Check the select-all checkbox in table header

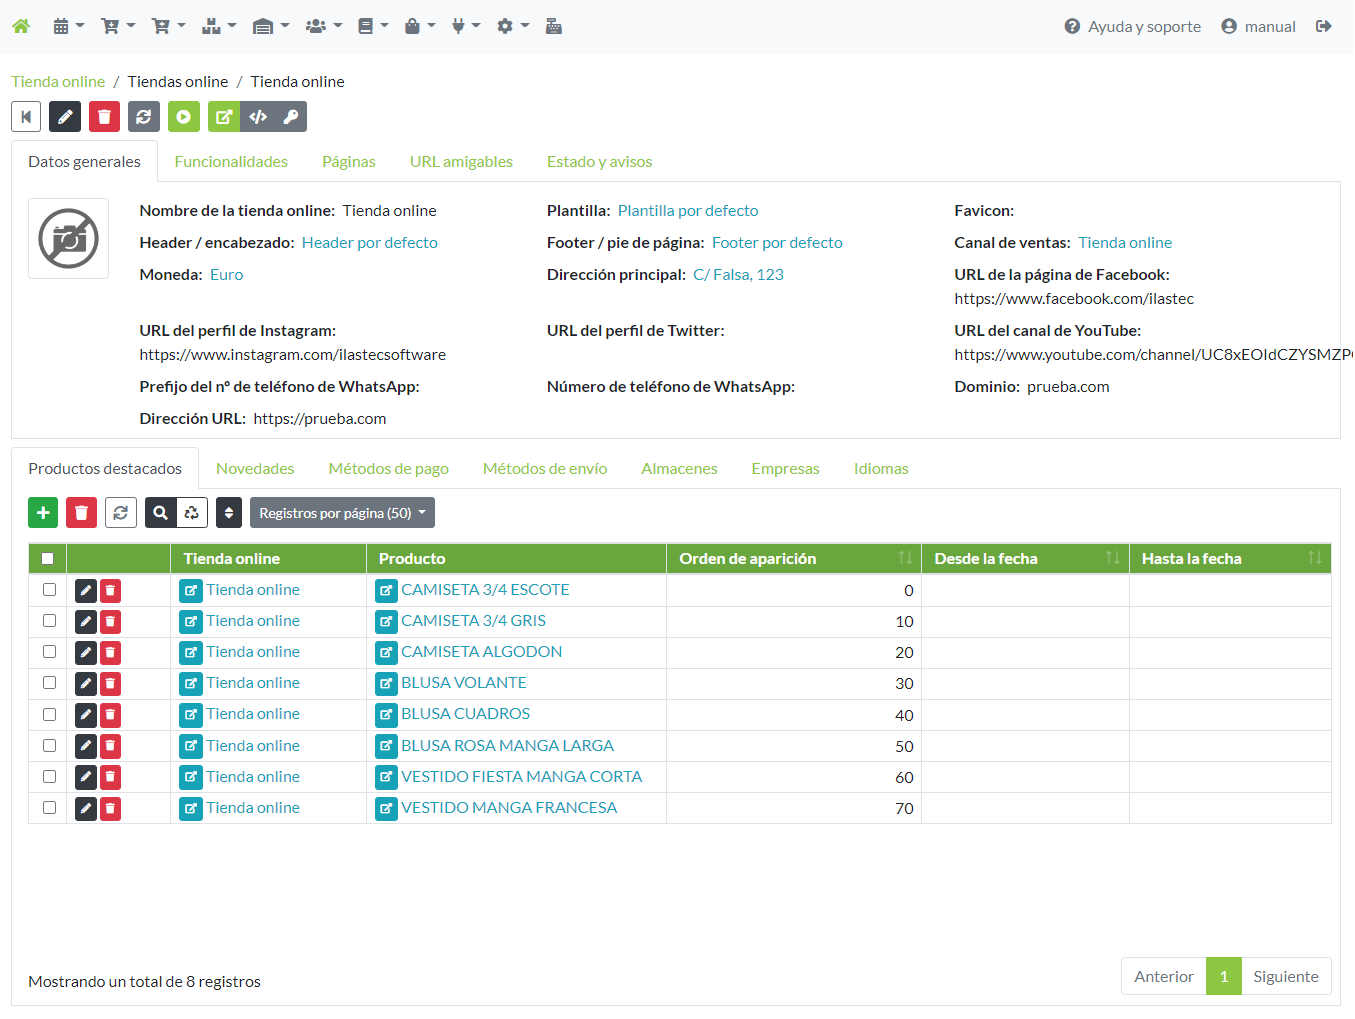point(47,559)
